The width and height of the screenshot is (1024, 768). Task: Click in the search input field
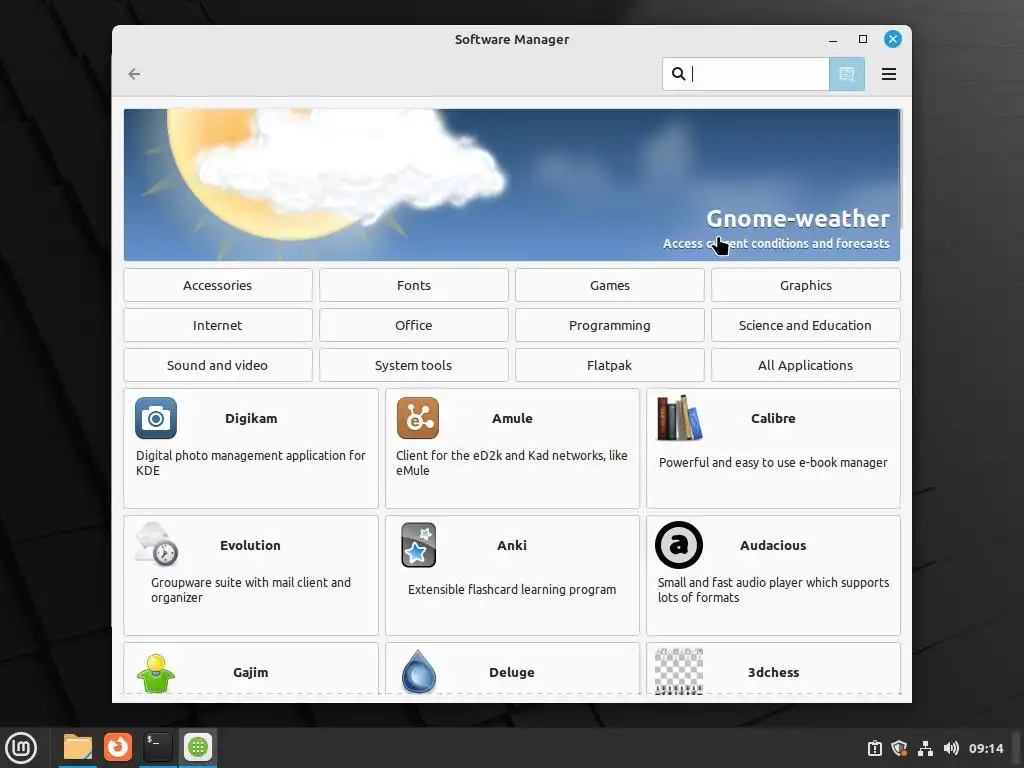[745, 74]
